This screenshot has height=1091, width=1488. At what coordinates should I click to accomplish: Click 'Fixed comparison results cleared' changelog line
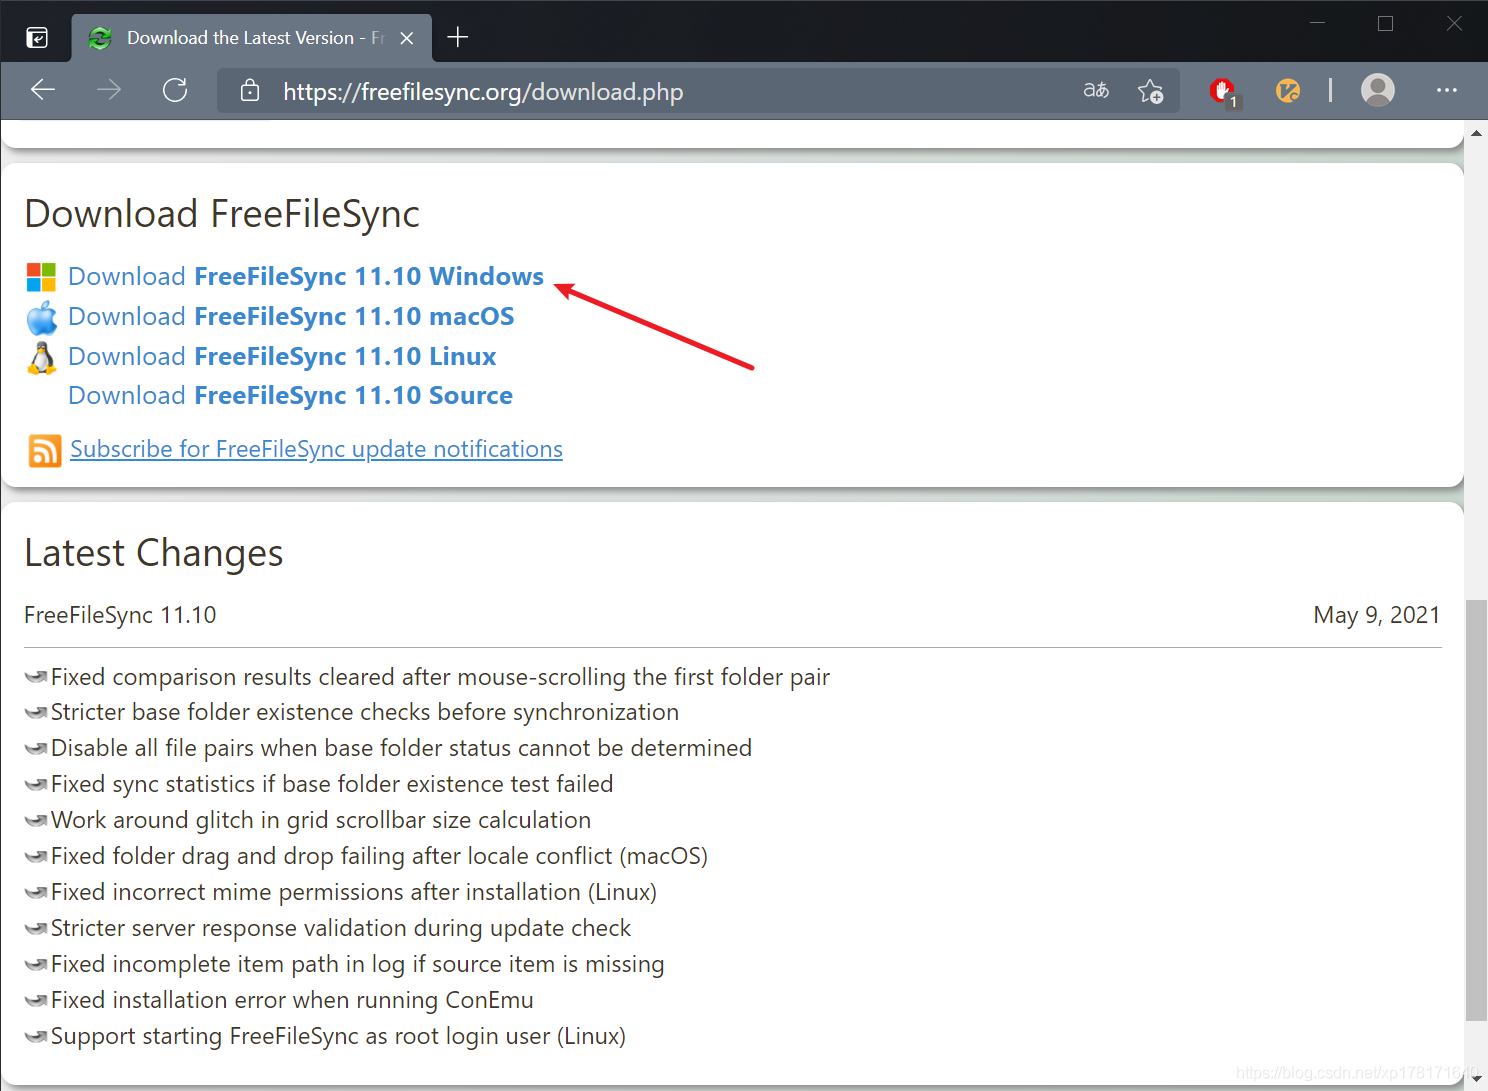tap(440, 677)
